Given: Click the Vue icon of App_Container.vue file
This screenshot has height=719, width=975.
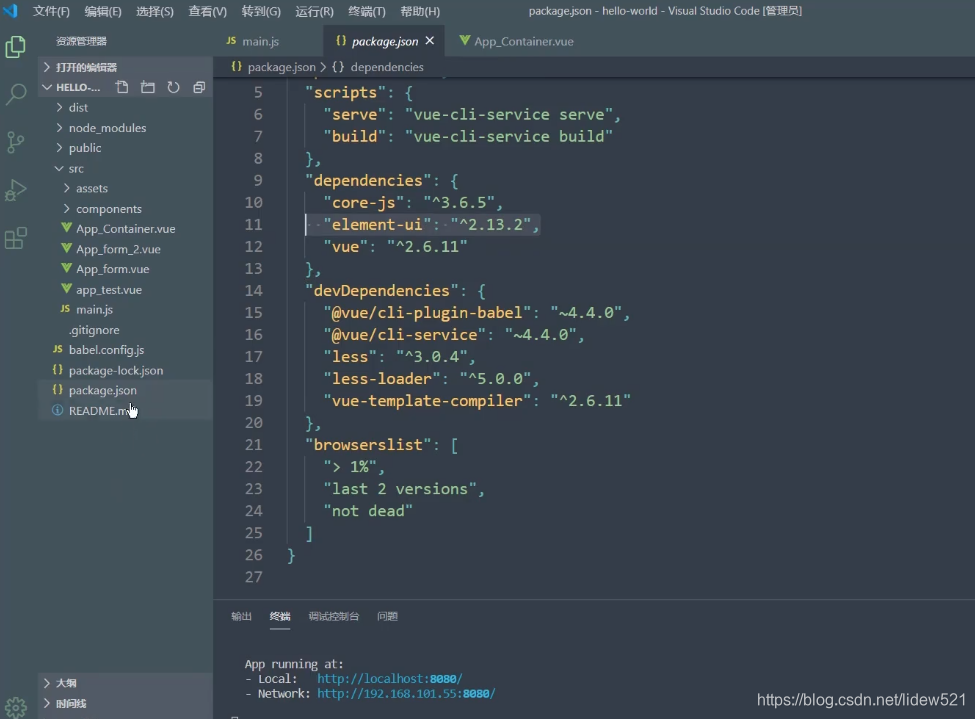Looking at the screenshot, I should tap(67, 228).
